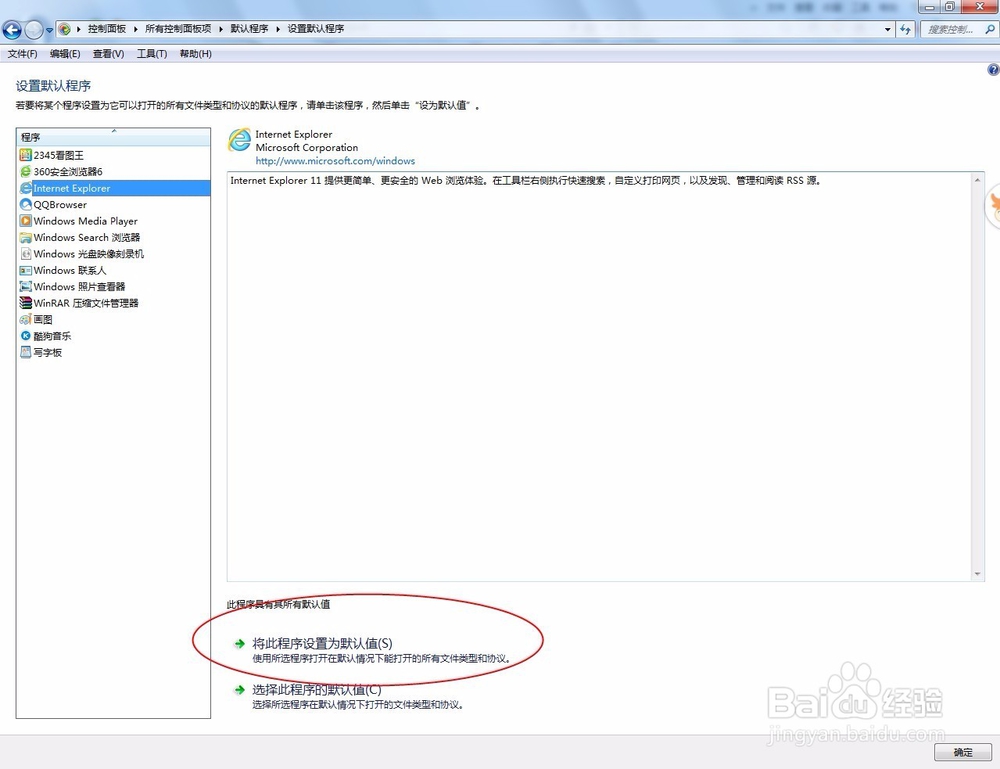
Task: Click 选择此程序的默认值(C) link
Action: pos(317,690)
